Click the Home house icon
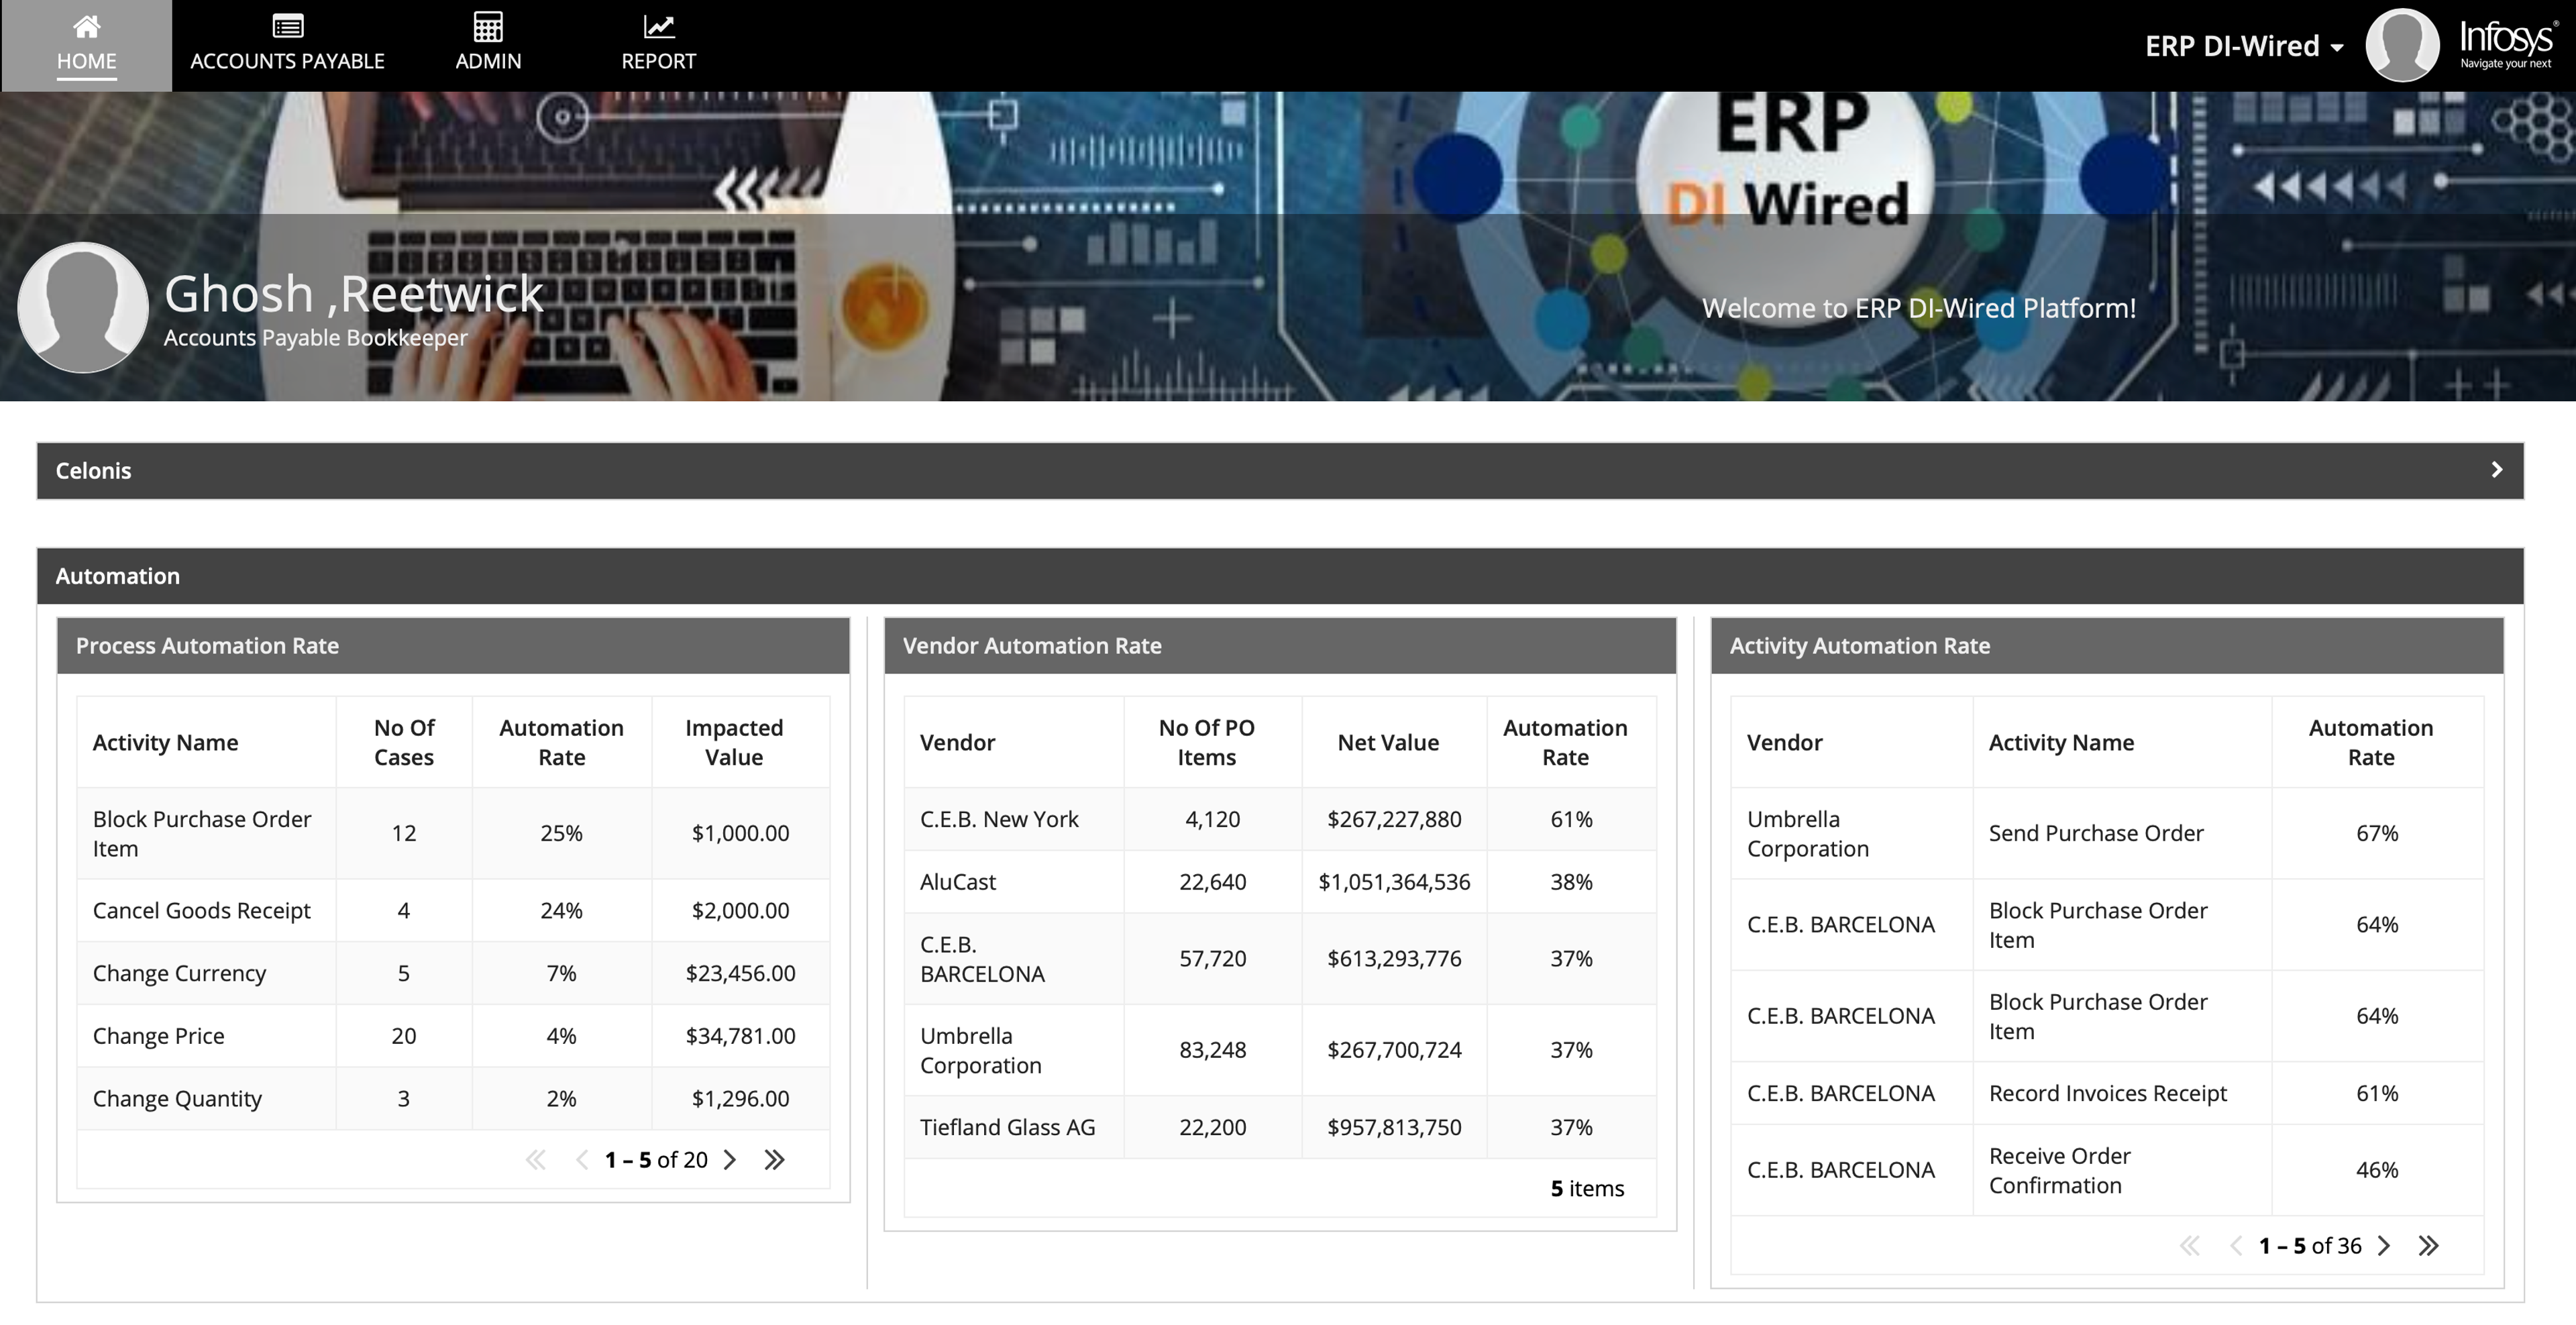The image size is (2576, 1325). point(87,26)
